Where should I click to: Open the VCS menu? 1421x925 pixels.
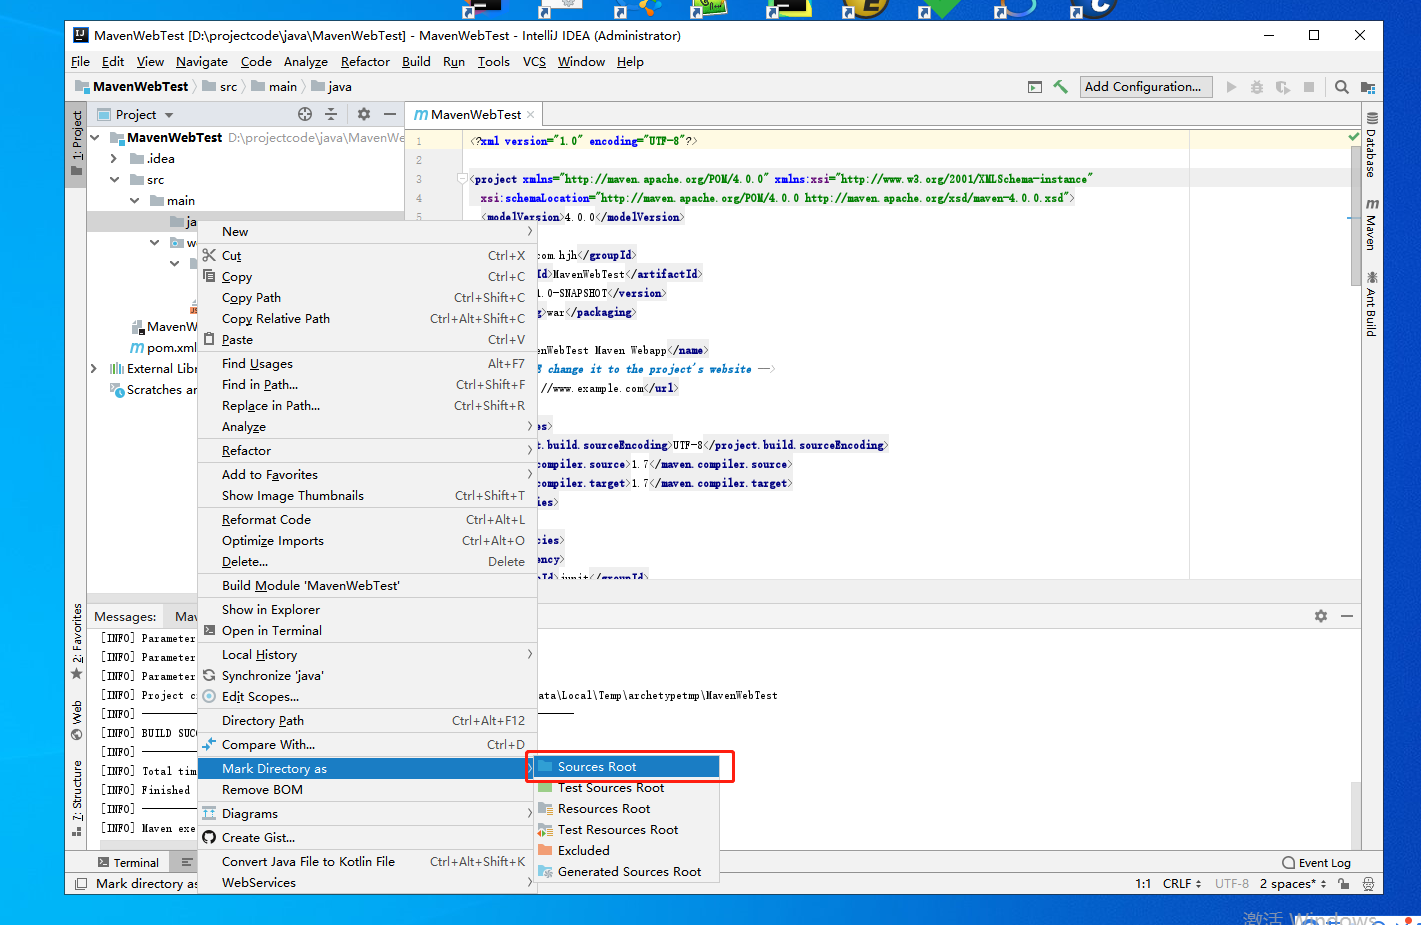click(x=535, y=62)
